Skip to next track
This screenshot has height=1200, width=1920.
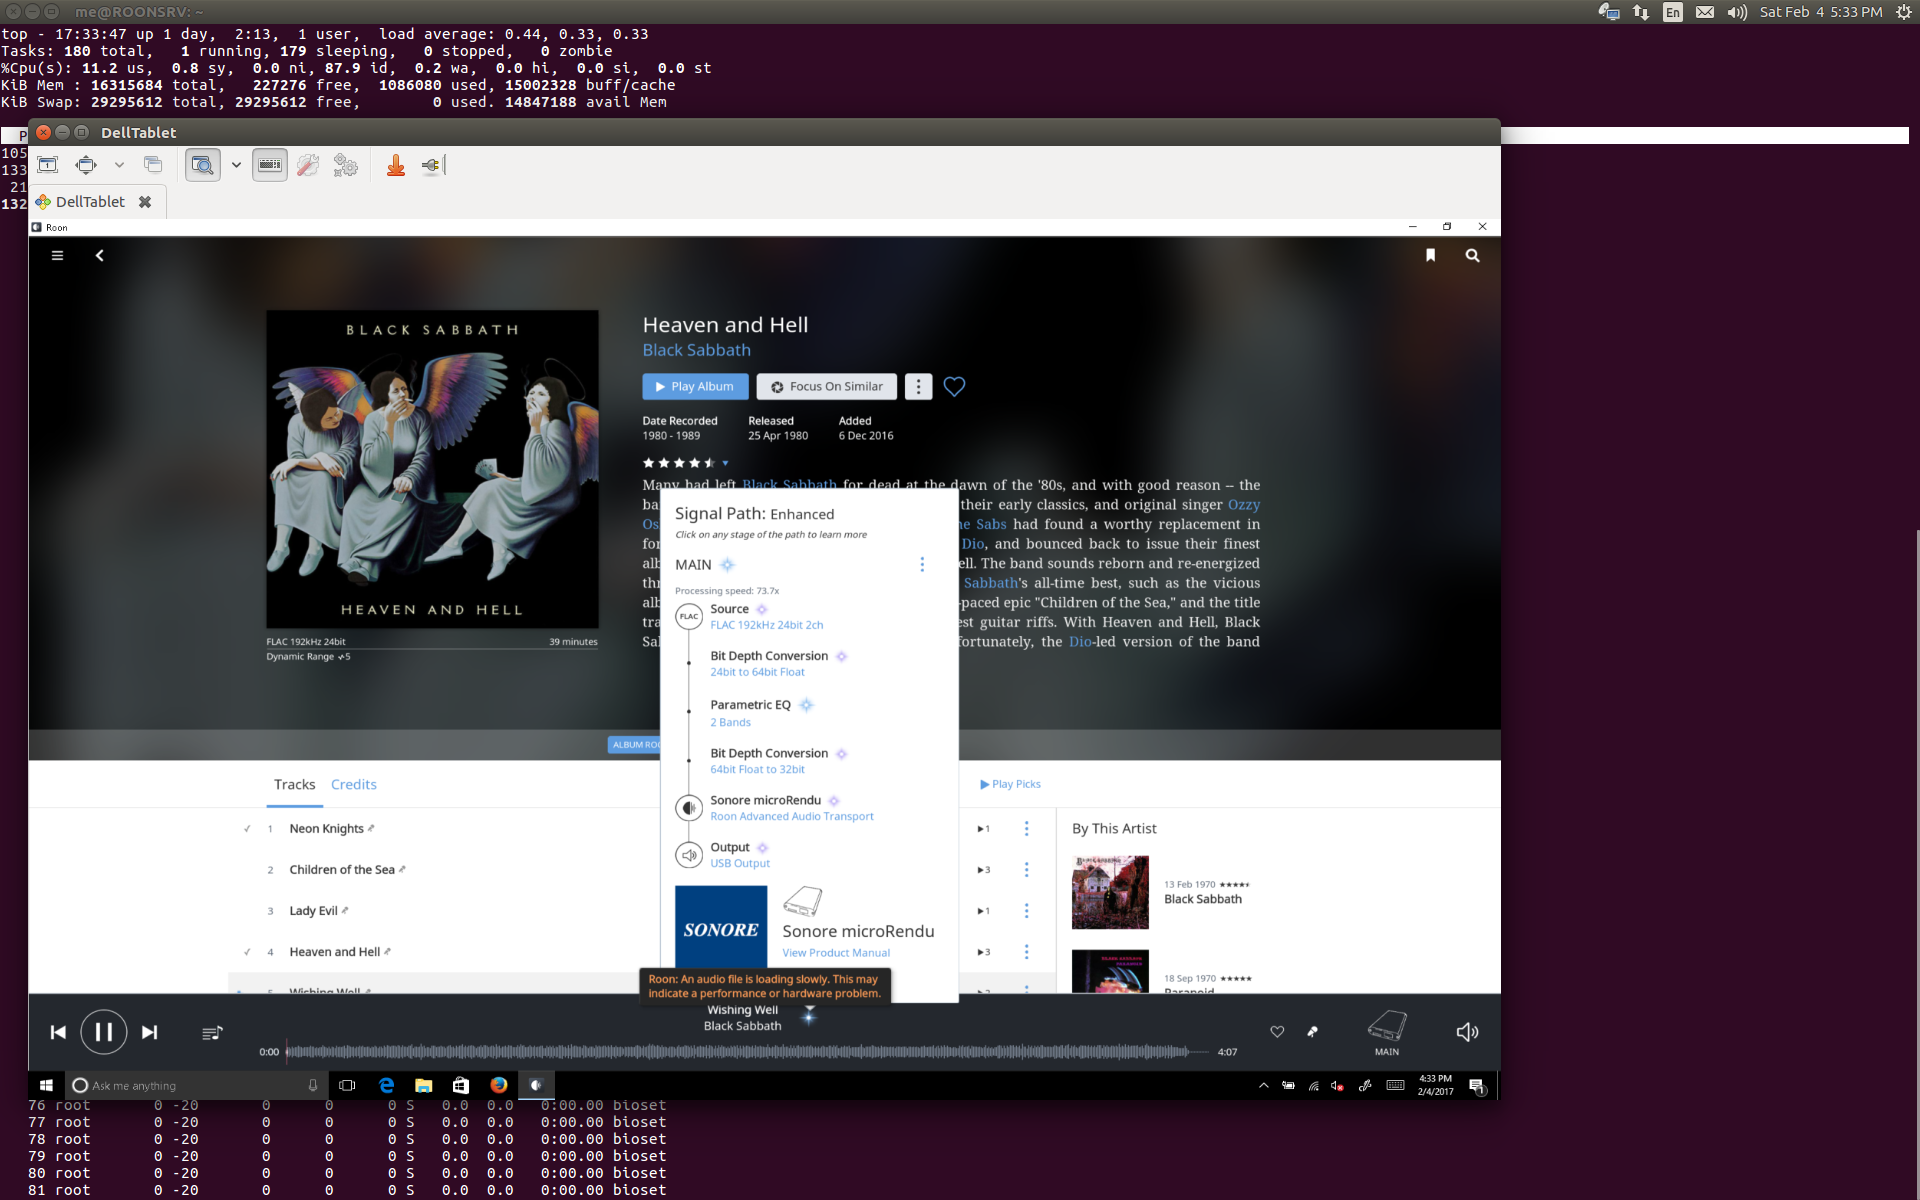(x=149, y=1032)
